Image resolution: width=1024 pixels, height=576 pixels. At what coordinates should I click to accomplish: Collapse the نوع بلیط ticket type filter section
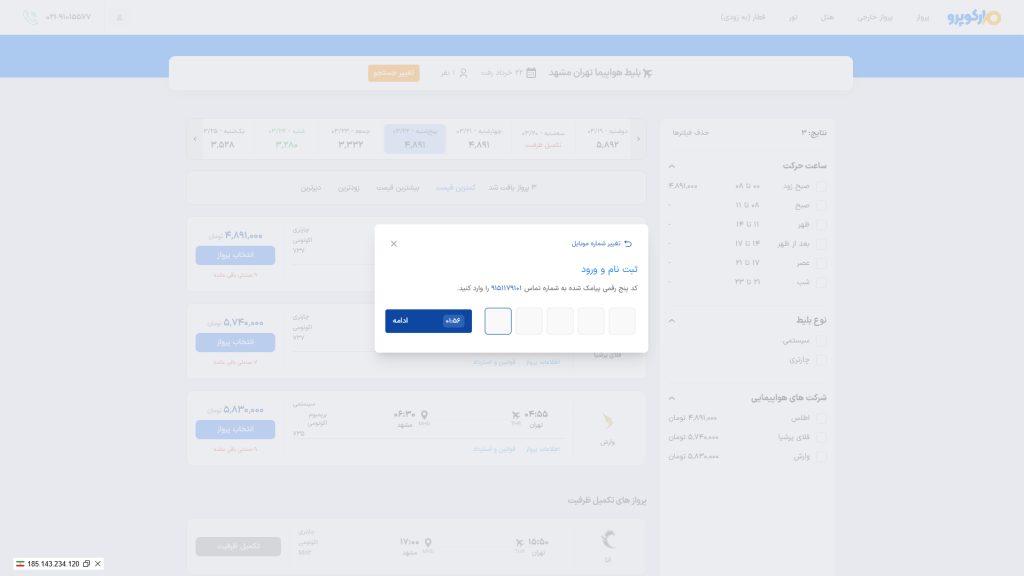pos(671,321)
